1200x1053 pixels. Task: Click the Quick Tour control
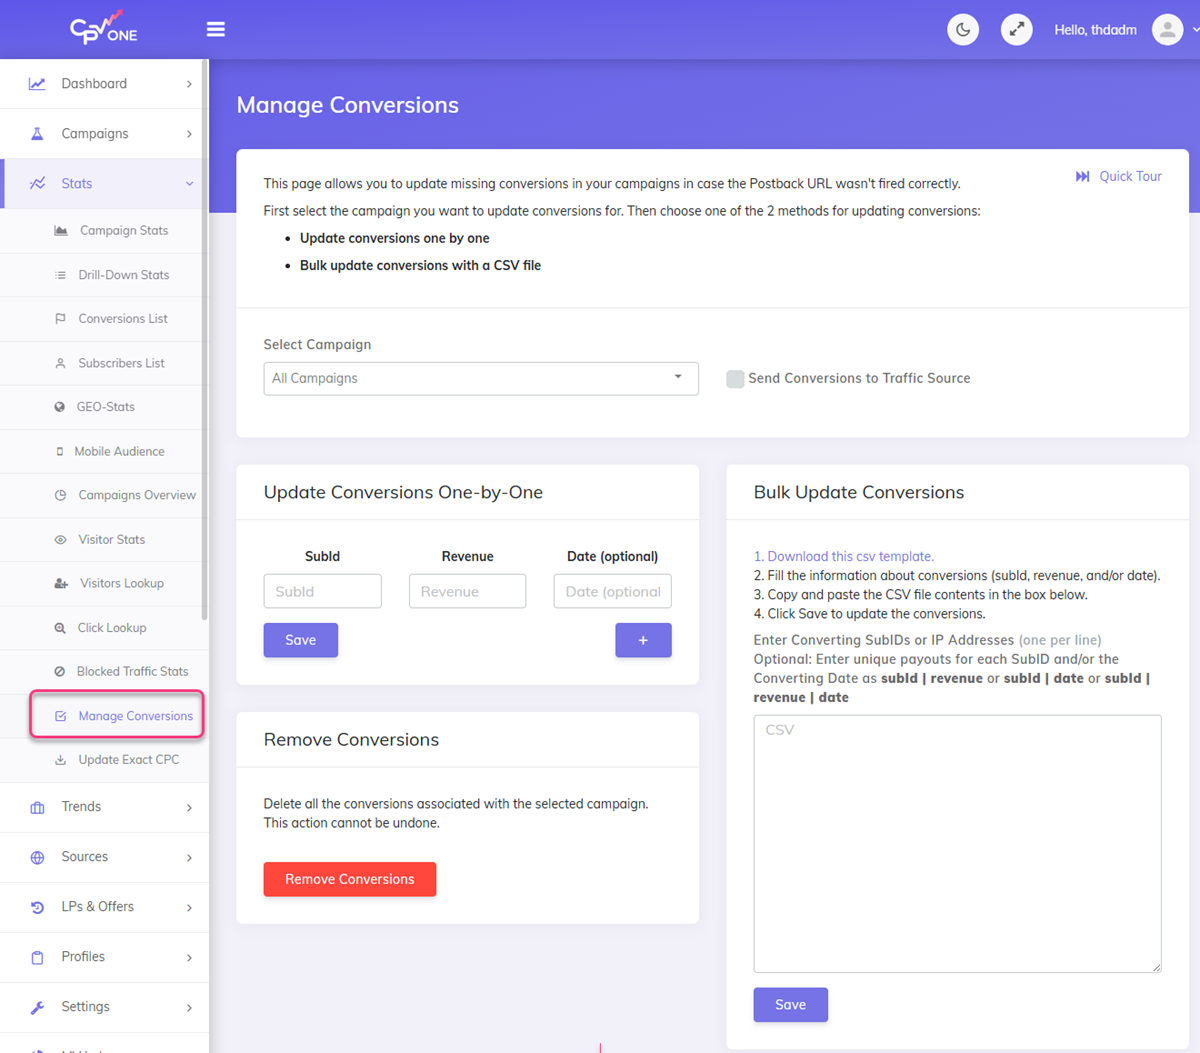click(x=1118, y=176)
